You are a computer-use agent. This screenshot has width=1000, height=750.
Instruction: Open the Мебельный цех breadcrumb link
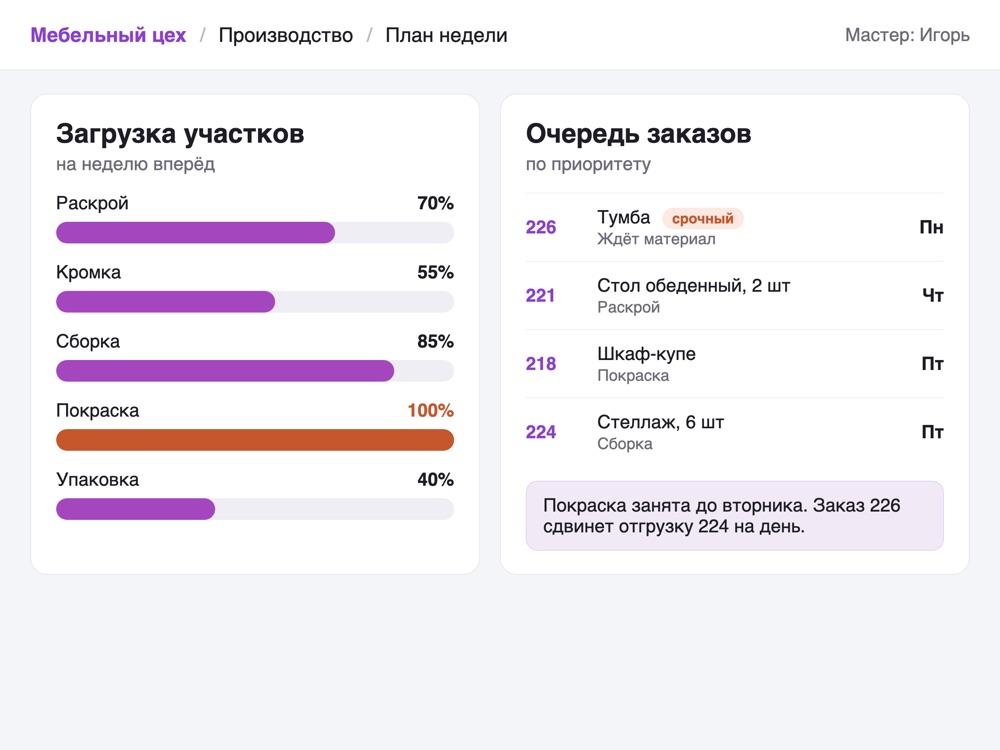click(x=108, y=35)
